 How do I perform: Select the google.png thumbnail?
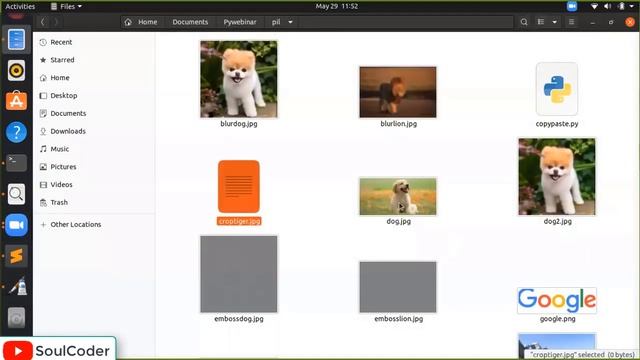click(x=557, y=300)
